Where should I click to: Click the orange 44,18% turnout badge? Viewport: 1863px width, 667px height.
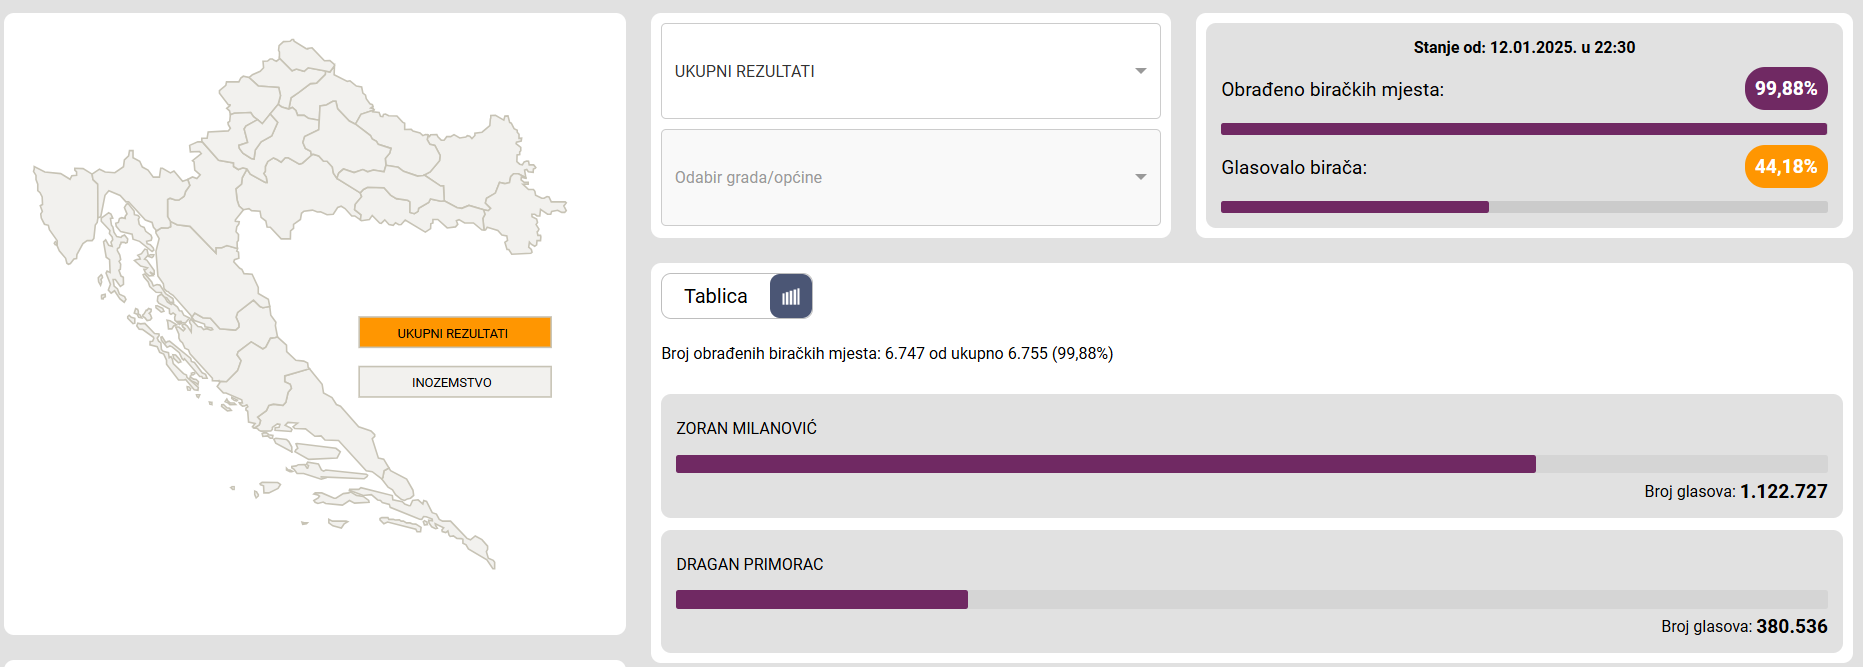(1786, 167)
